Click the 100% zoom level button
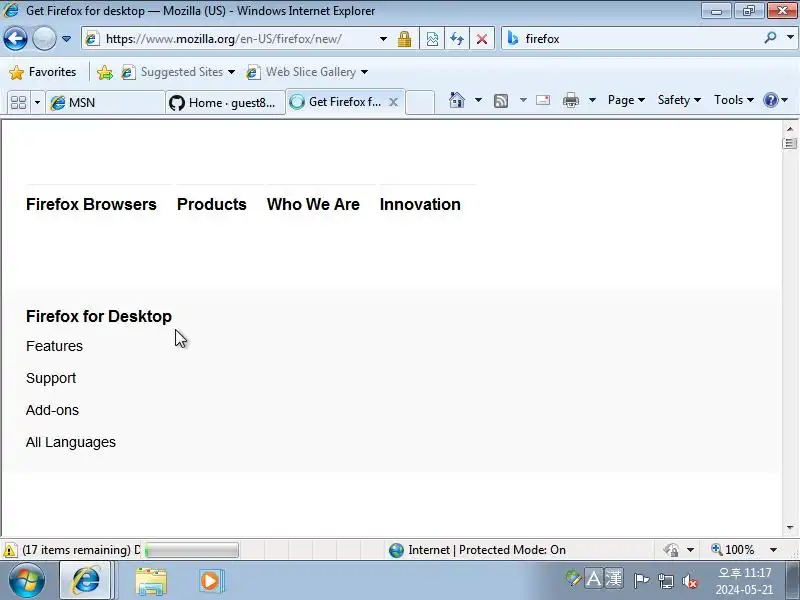 pos(733,549)
